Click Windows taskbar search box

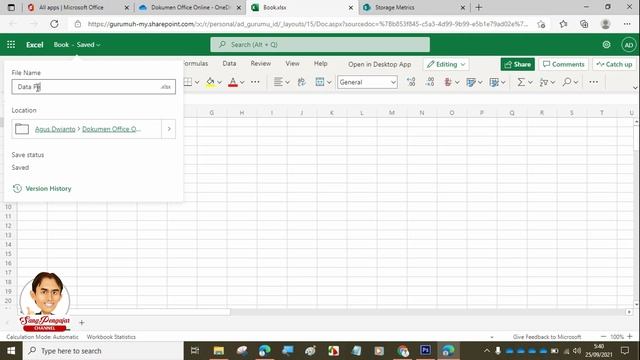point(102,351)
